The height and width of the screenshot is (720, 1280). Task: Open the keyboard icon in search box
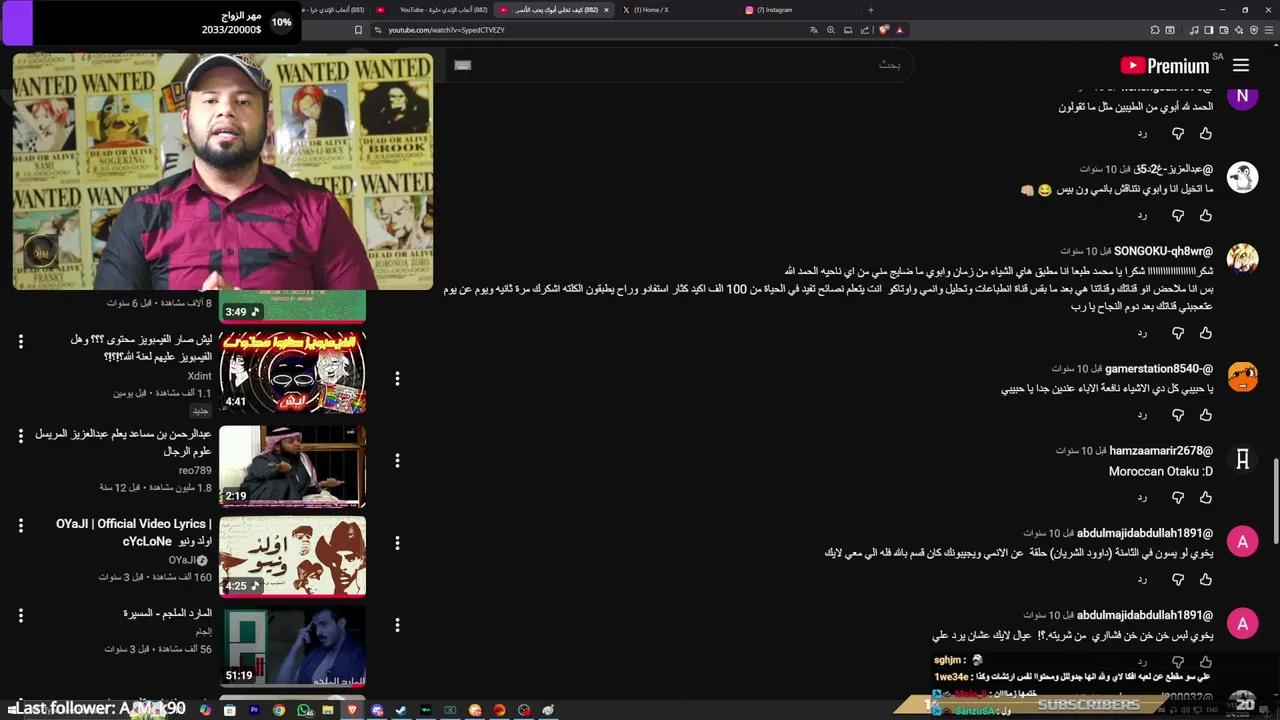(x=462, y=65)
